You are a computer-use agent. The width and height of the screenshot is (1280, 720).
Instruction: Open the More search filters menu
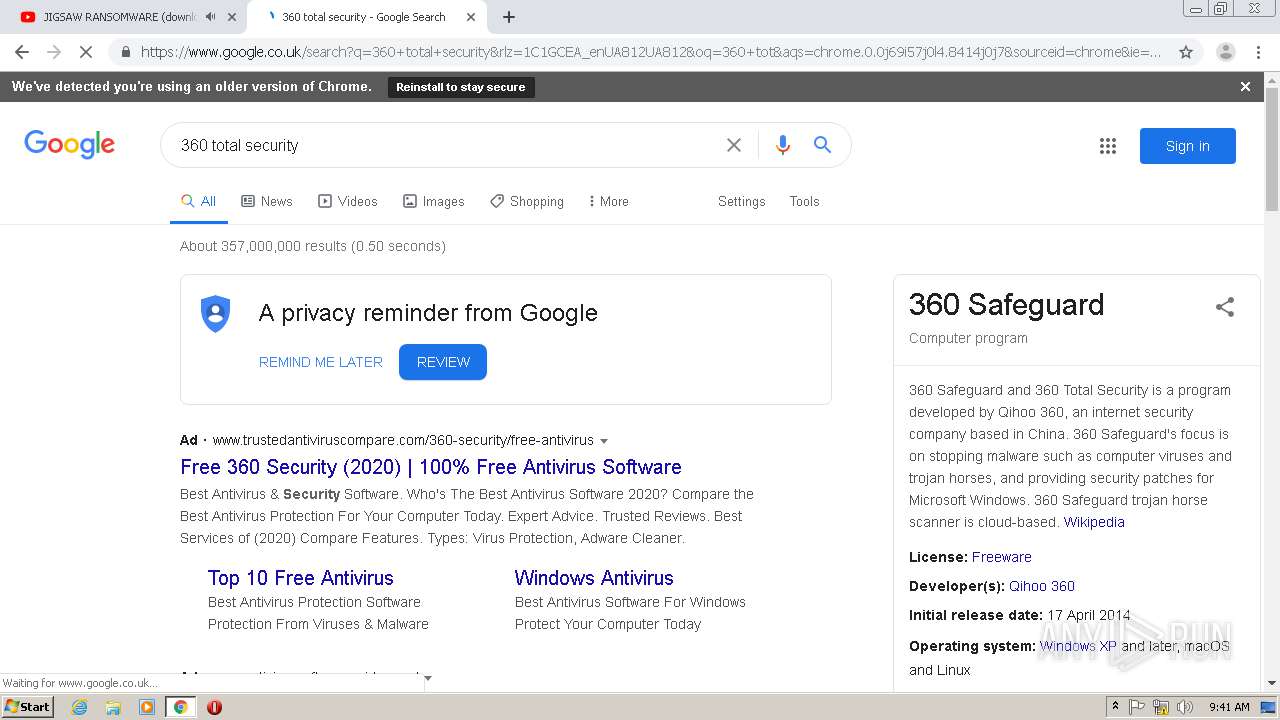(608, 201)
